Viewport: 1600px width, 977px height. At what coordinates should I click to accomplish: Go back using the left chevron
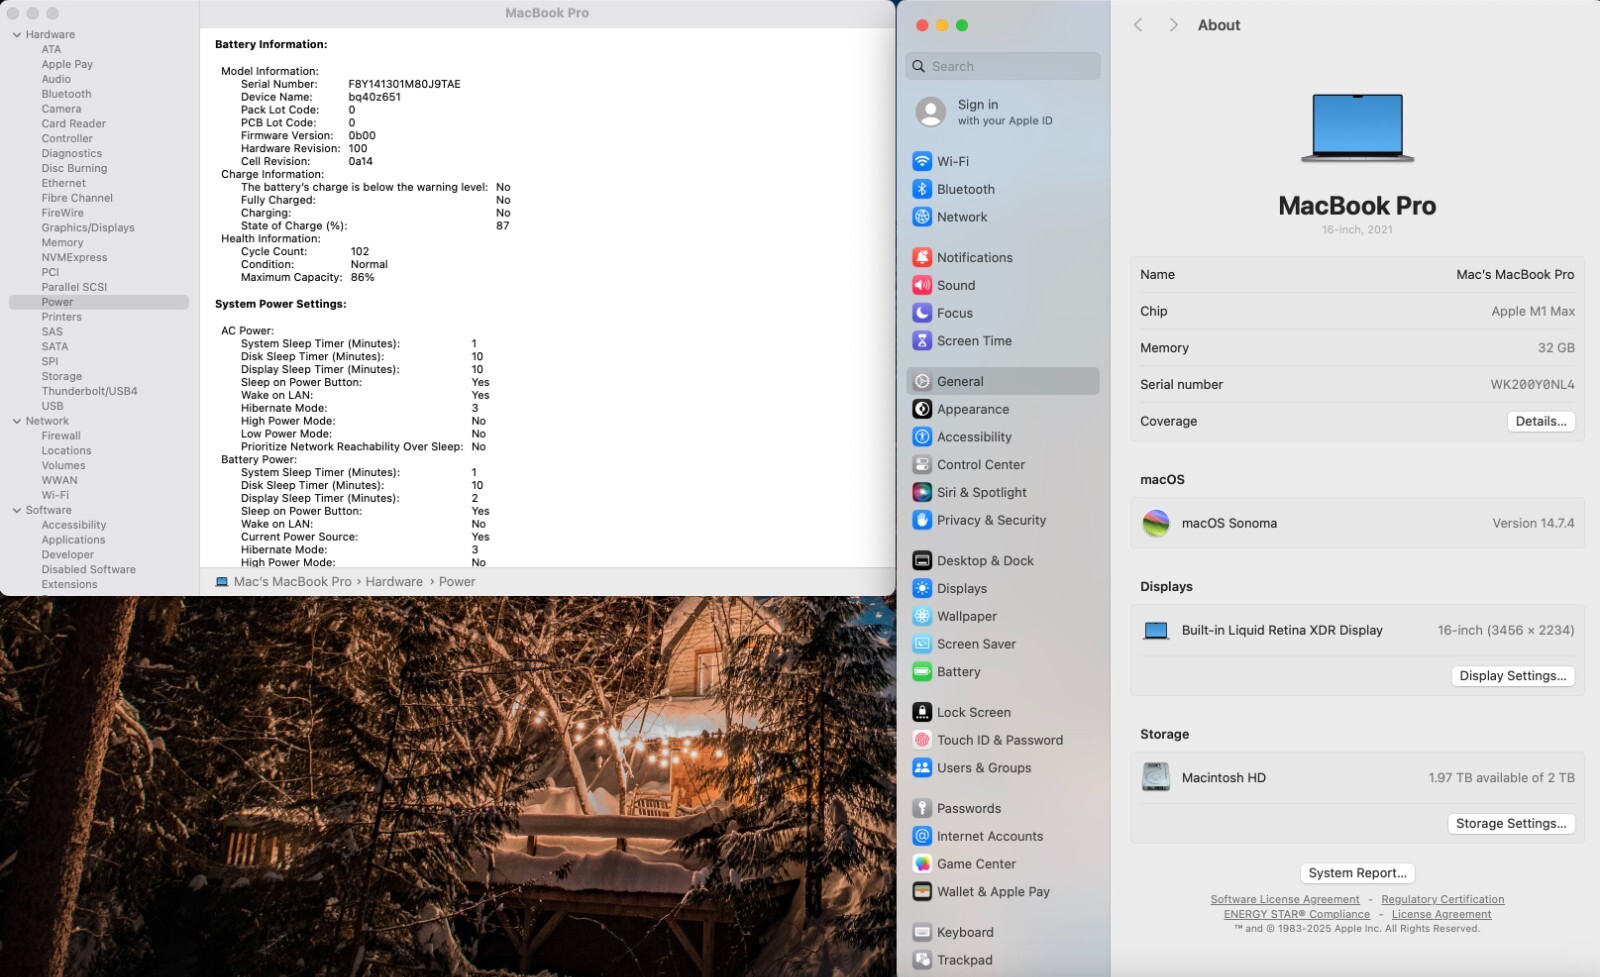coord(1138,25)
